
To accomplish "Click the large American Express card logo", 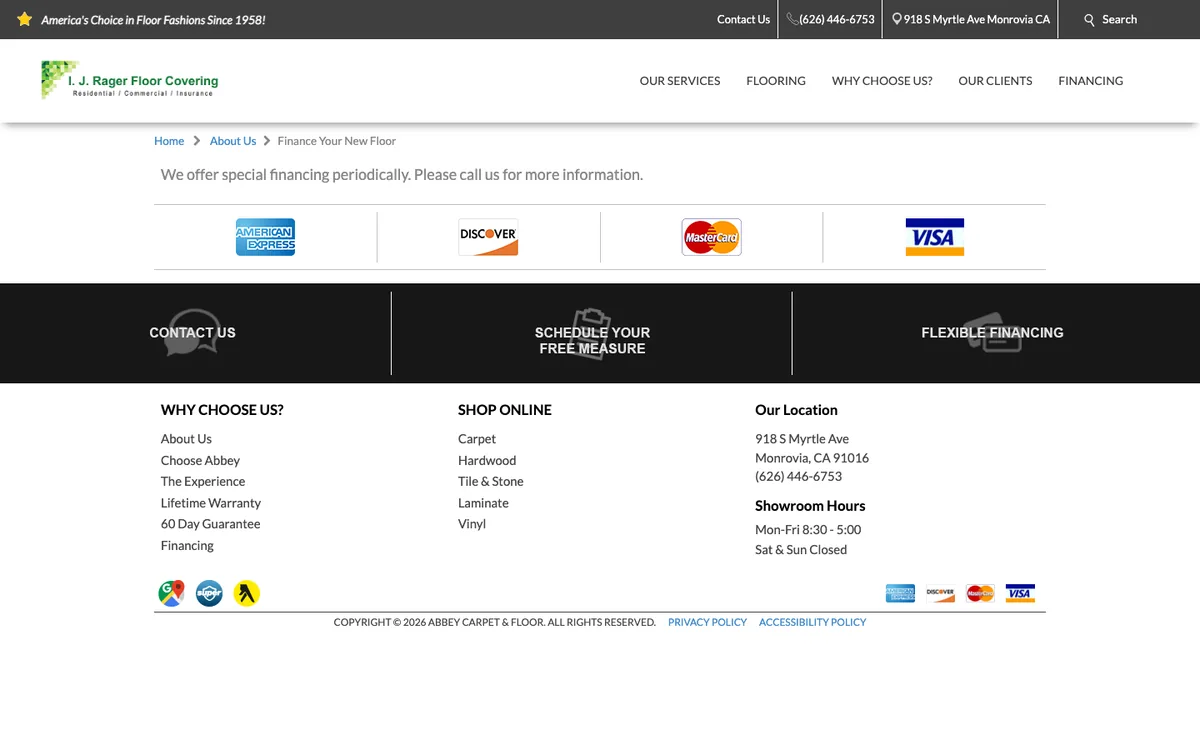I will [265, 237].
